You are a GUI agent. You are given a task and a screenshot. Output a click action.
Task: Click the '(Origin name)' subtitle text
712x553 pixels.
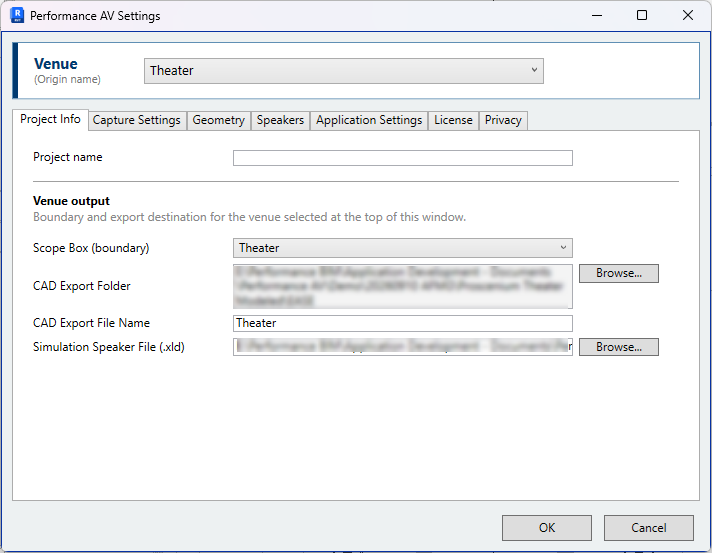tap(67, 79)
